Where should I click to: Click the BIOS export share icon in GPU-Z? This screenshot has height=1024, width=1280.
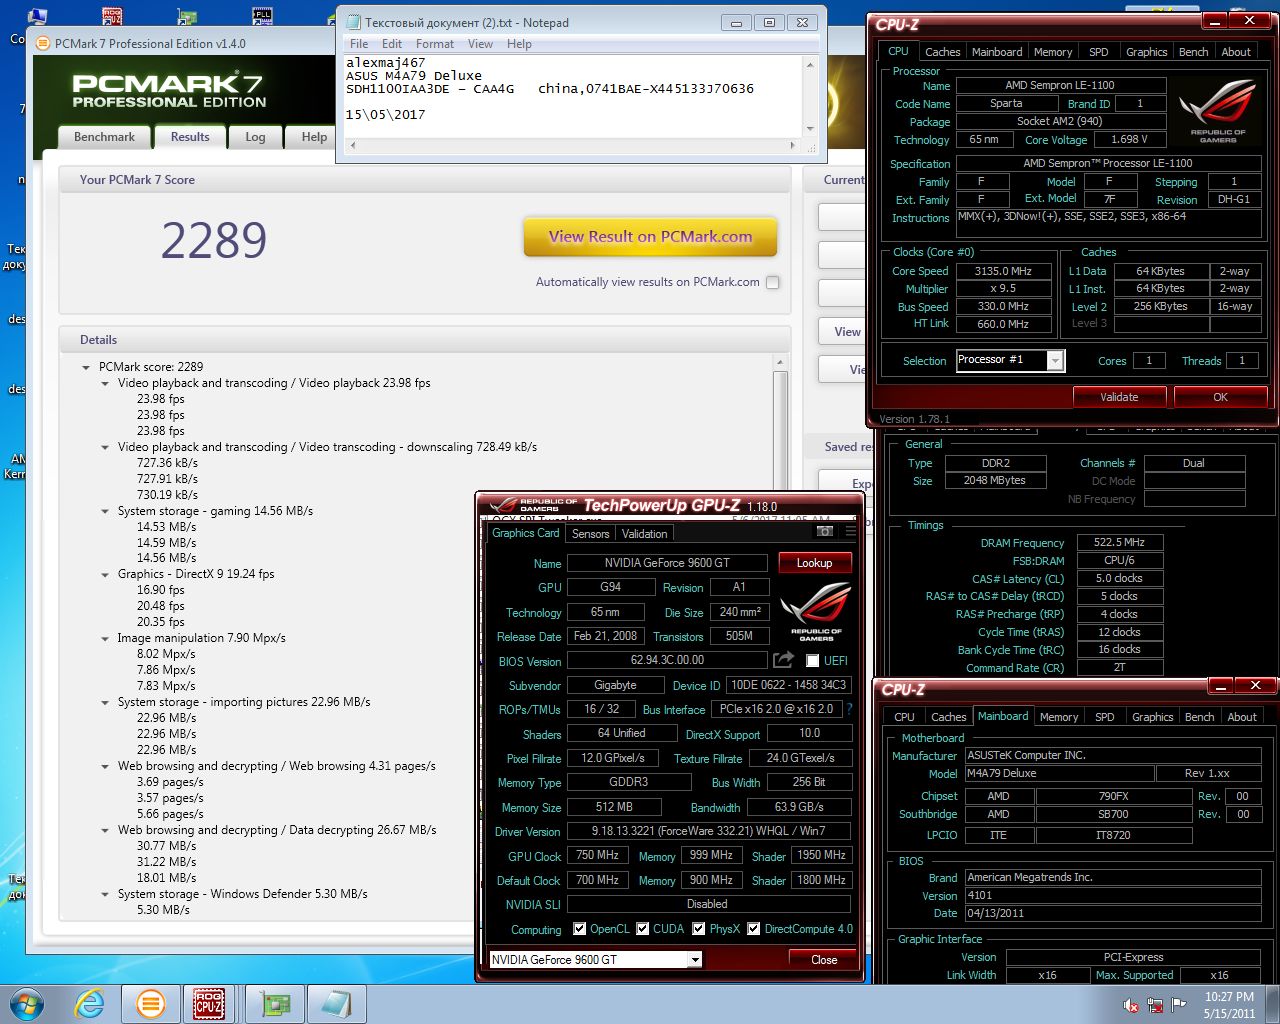pyautogui.click(x=783, y=660)
